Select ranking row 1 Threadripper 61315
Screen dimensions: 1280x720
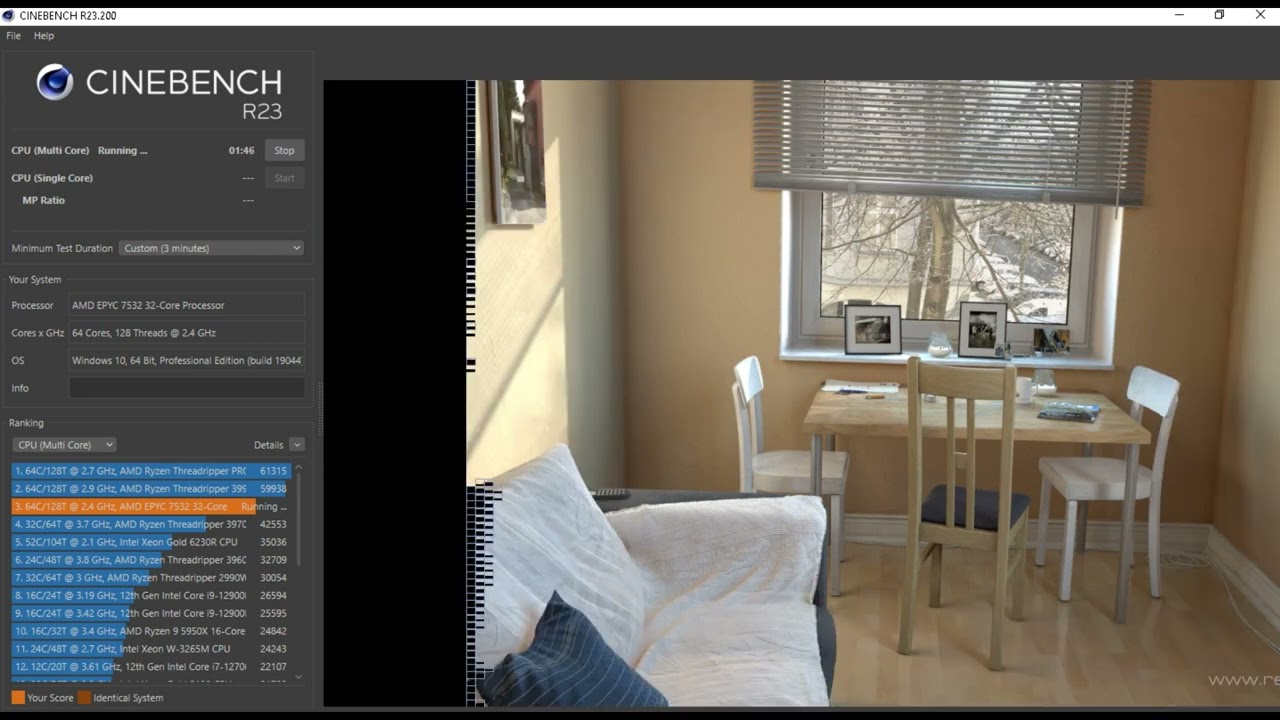pos(150,471)
